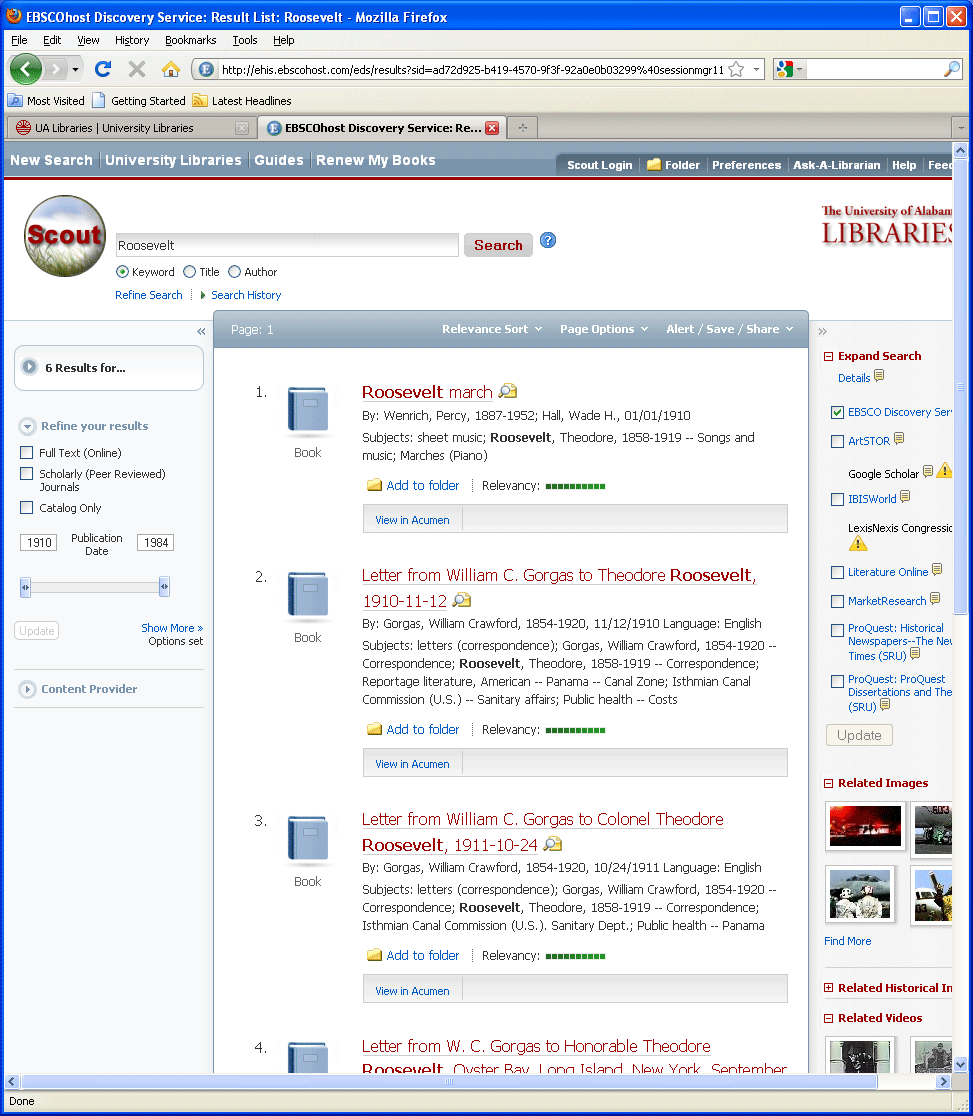Open the Relevance Sort dropdown
The height and width of the screenshot is (1116, 973).
(x=492, y=329)
